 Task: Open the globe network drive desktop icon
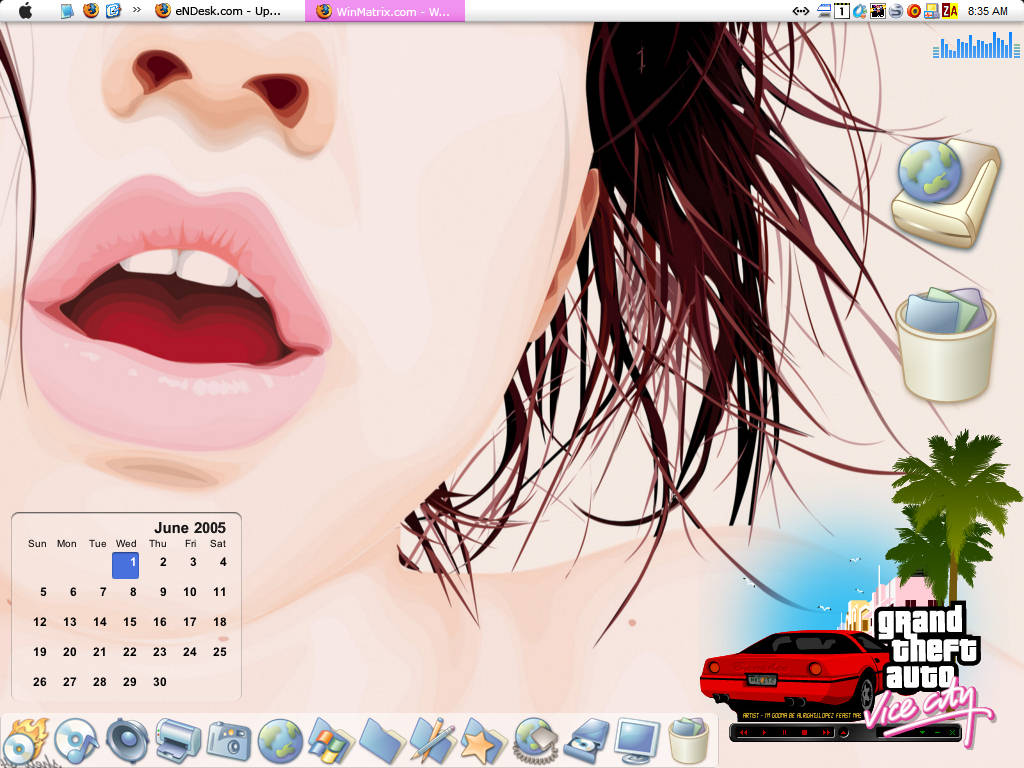click(x=945, y=192)
